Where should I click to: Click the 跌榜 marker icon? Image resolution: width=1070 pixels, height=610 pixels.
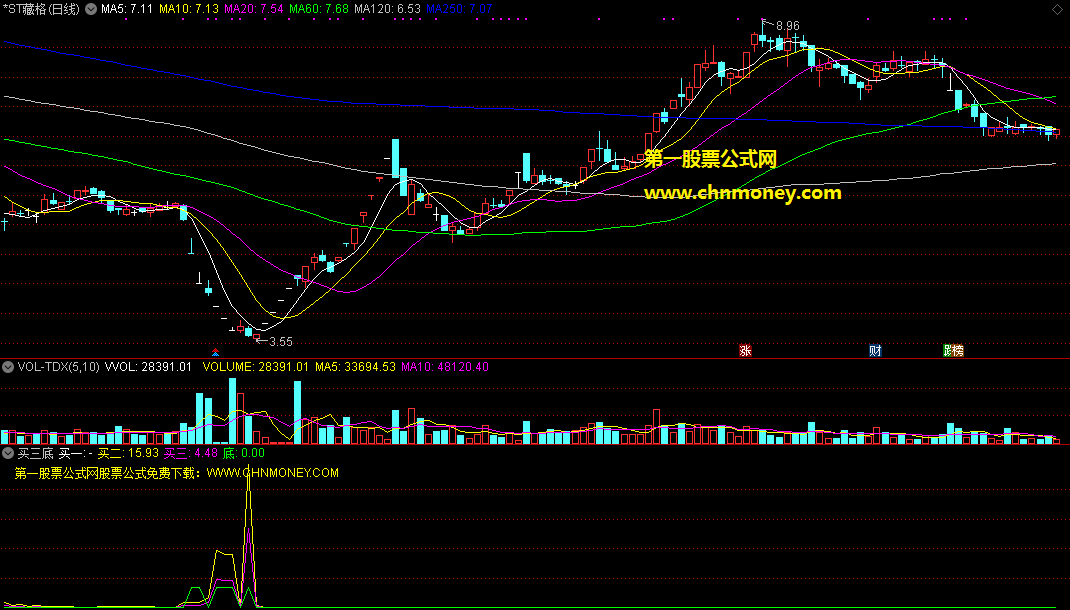coord(953,351)
